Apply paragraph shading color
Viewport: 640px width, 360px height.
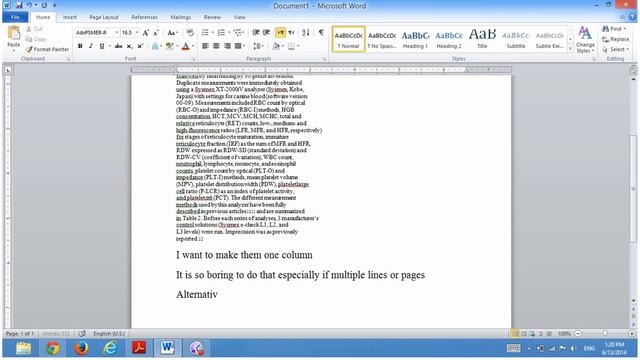(x=276, y=46)
